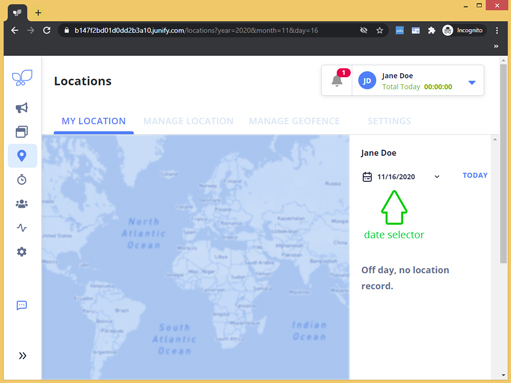
Task: Open the stacked windows sidebar icon
Action: [x=22, y=132]
